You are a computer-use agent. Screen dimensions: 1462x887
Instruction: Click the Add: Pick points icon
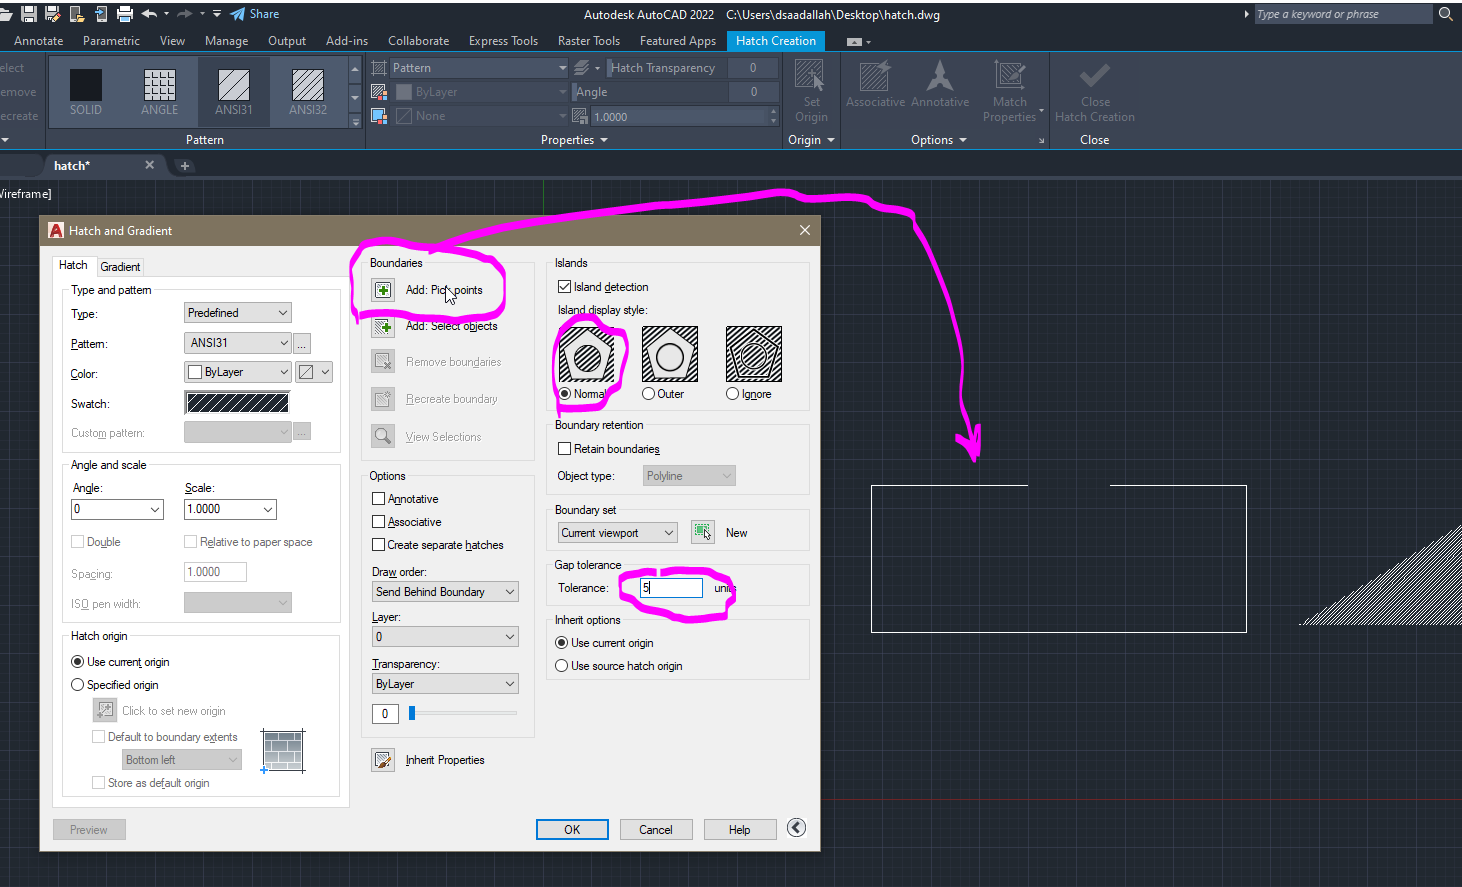(x=383, y=289)
